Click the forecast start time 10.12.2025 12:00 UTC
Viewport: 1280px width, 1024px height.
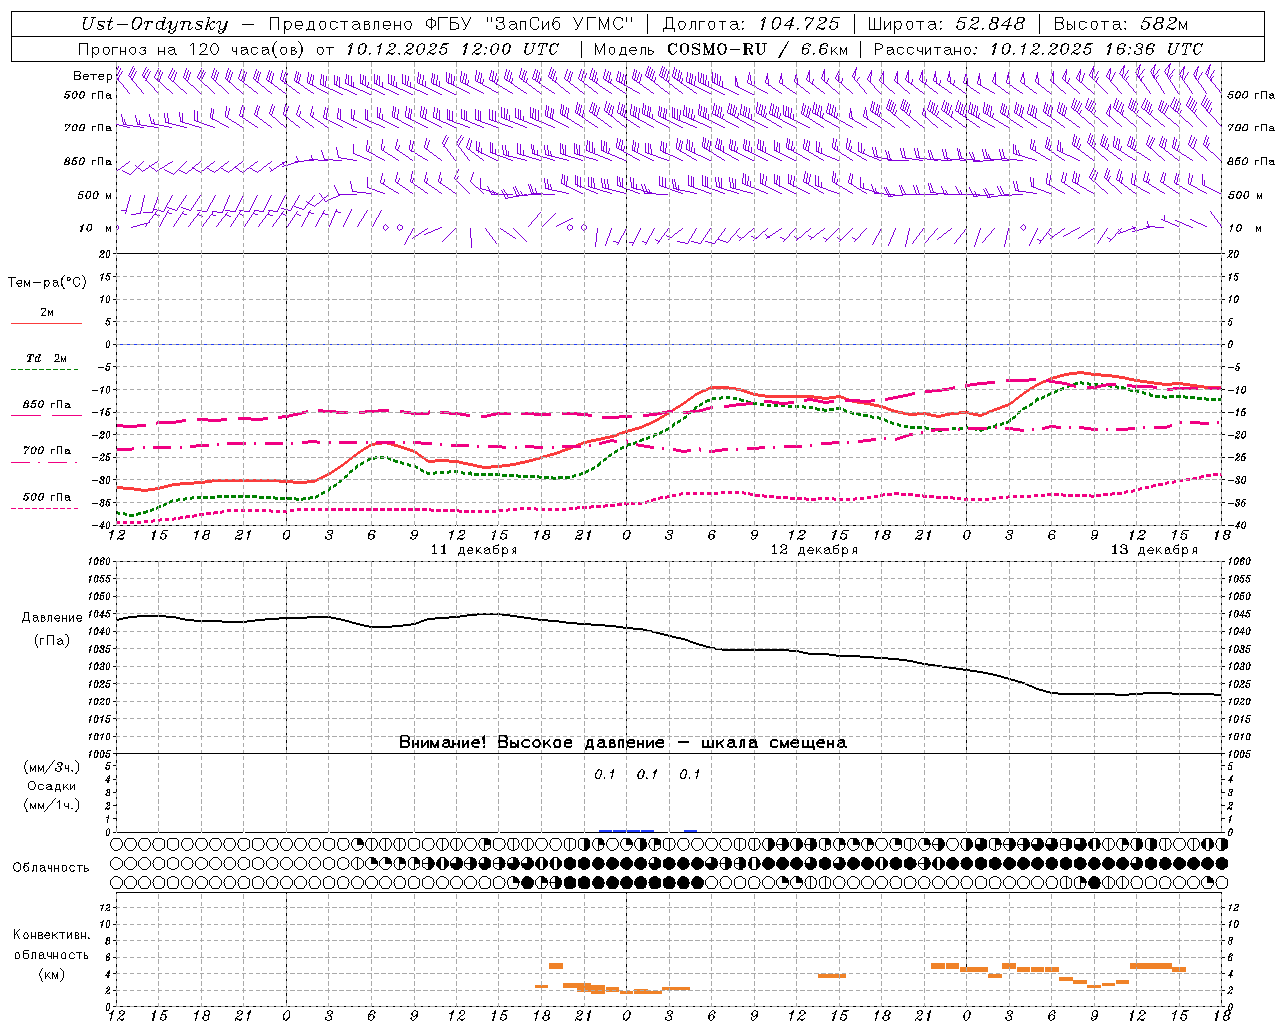(452, 48)
